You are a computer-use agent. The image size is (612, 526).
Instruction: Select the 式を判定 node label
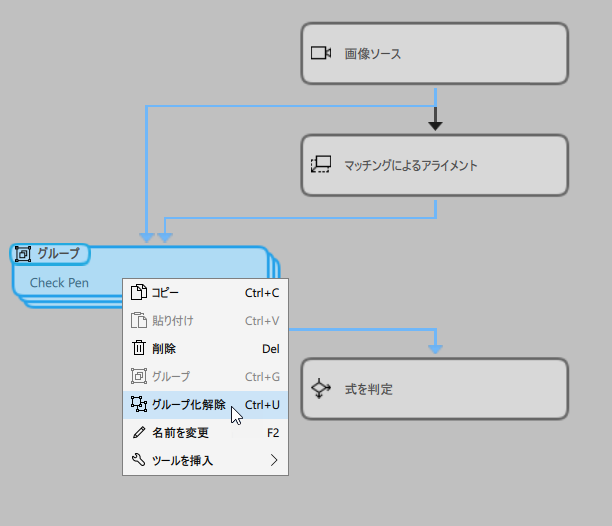(x=368, y=389)
